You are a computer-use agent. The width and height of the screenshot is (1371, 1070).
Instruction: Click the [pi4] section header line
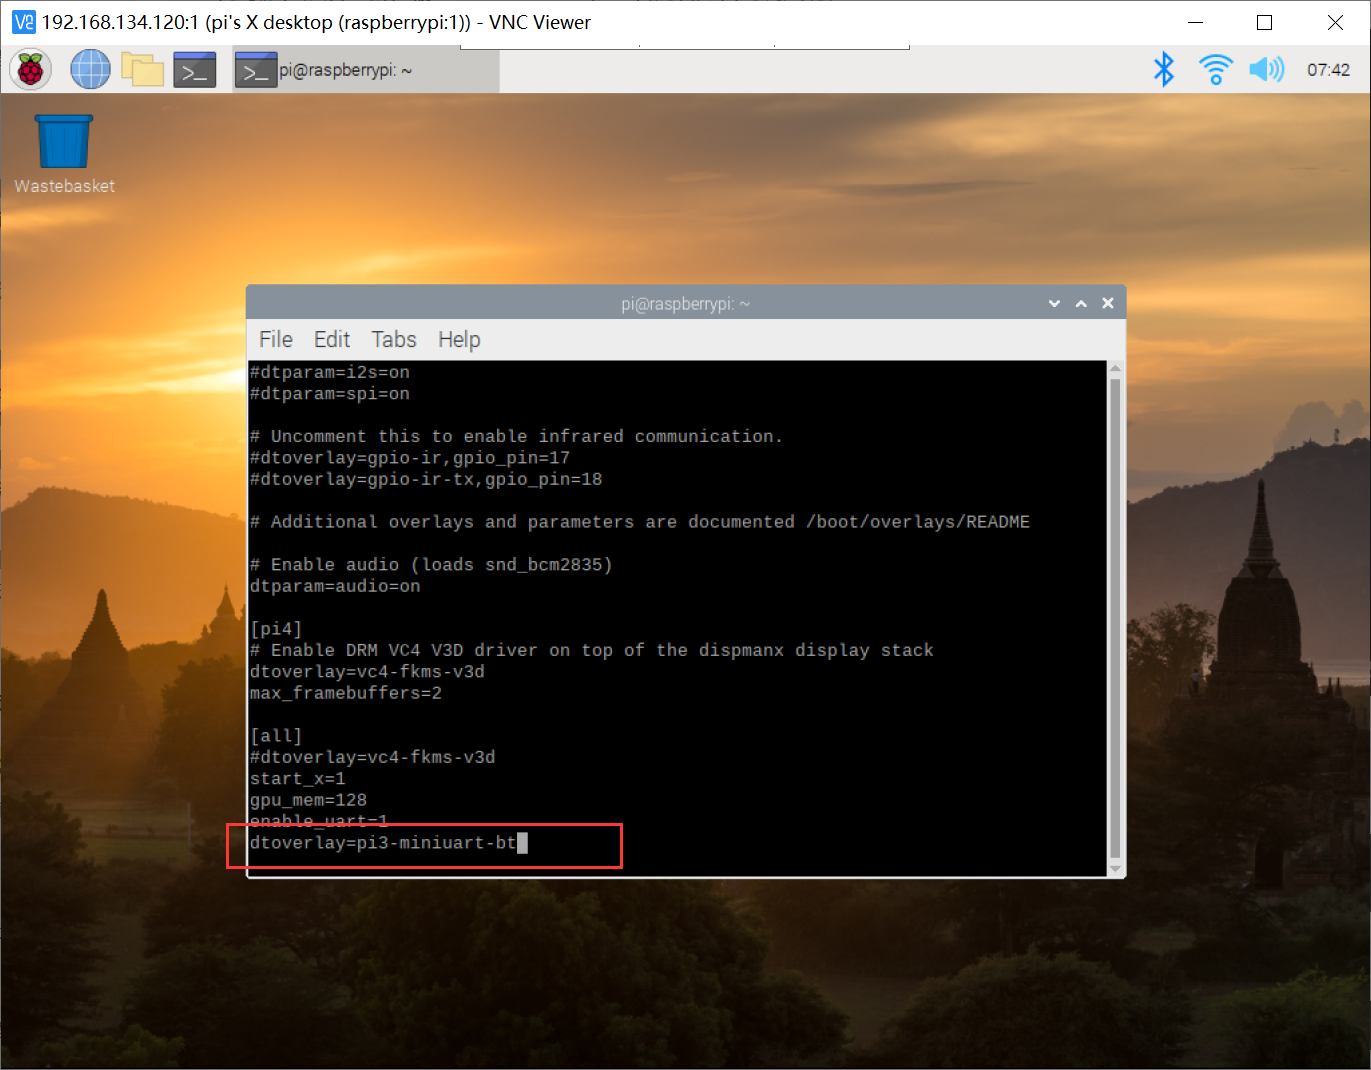pyautogui.click(x=276, y=629)
